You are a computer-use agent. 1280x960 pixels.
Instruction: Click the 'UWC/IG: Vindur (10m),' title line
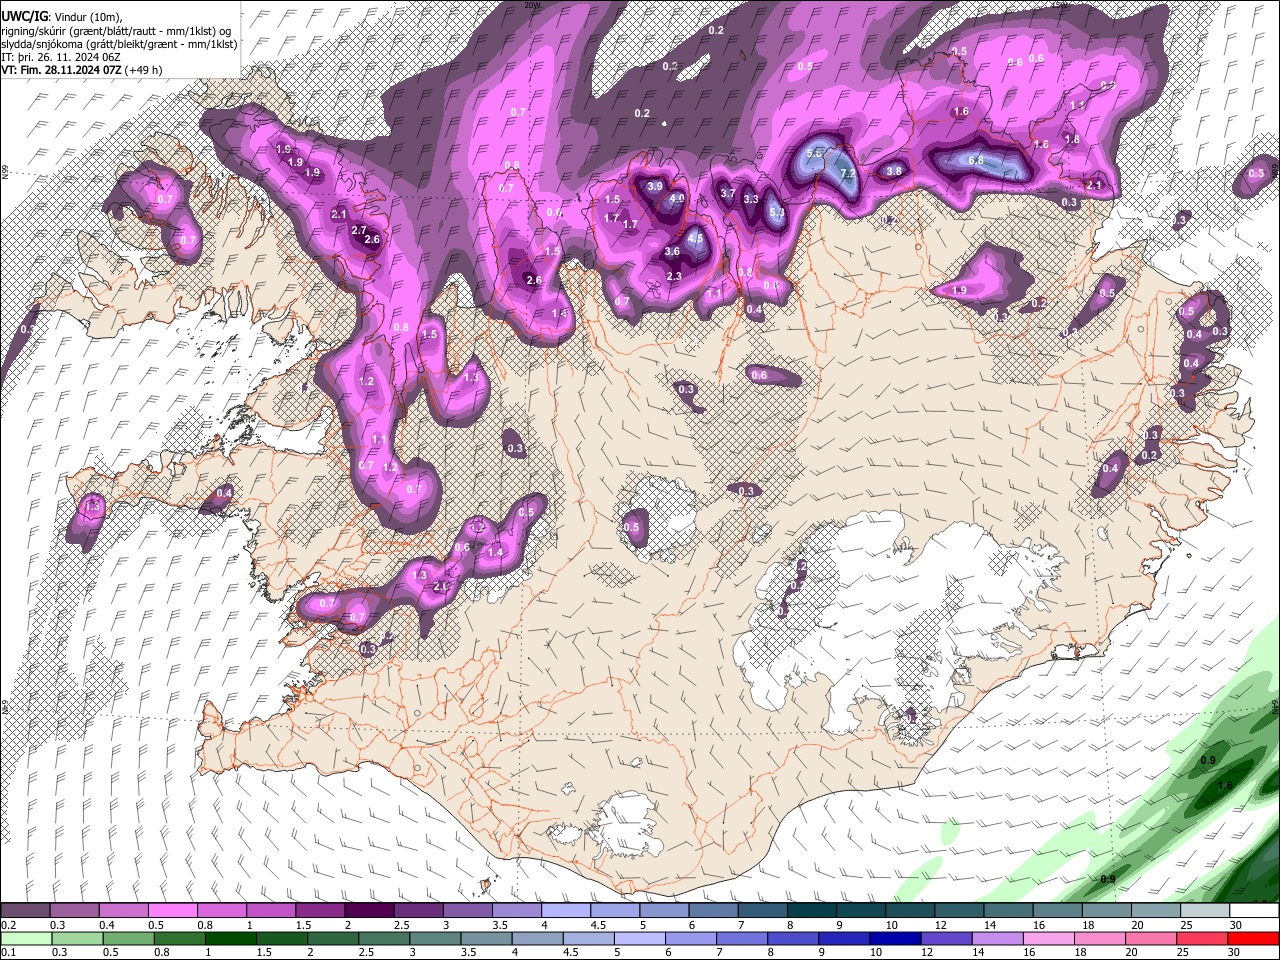(62, 17)
